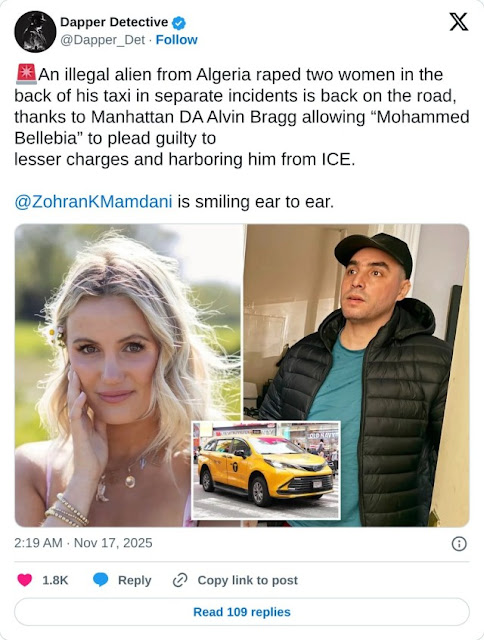Click Read 109 replies button
This screenshot has height=640, width=484.
(x=242, y=612)
